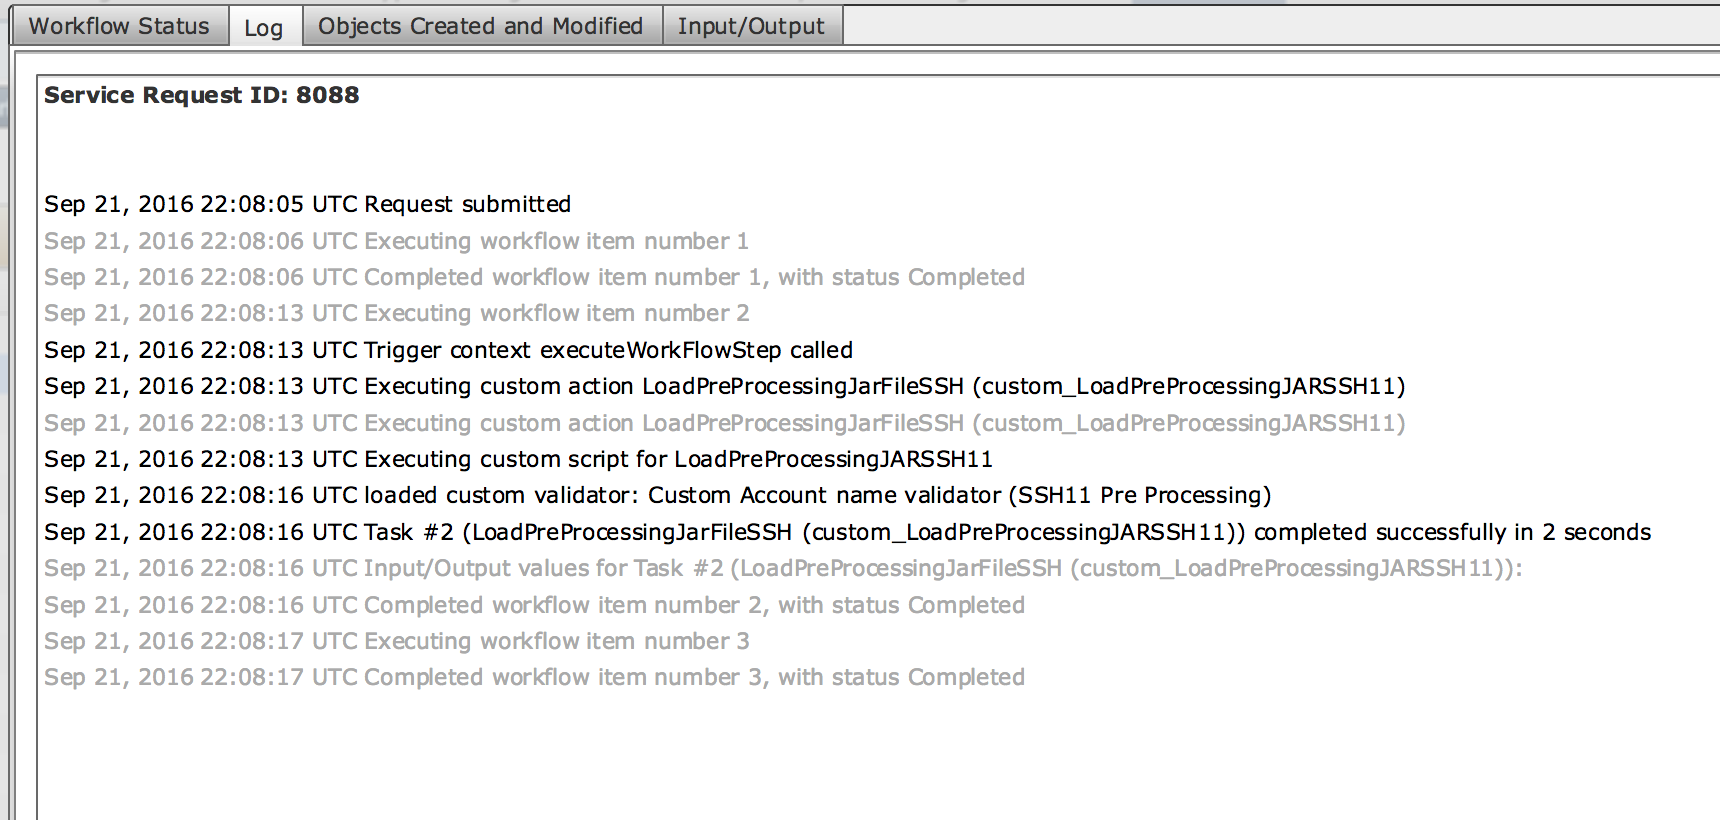Screen dimensions: 1720x820
Task: Select the 'Completed workflow item number 2' line
Action: (x=534, y=605)
